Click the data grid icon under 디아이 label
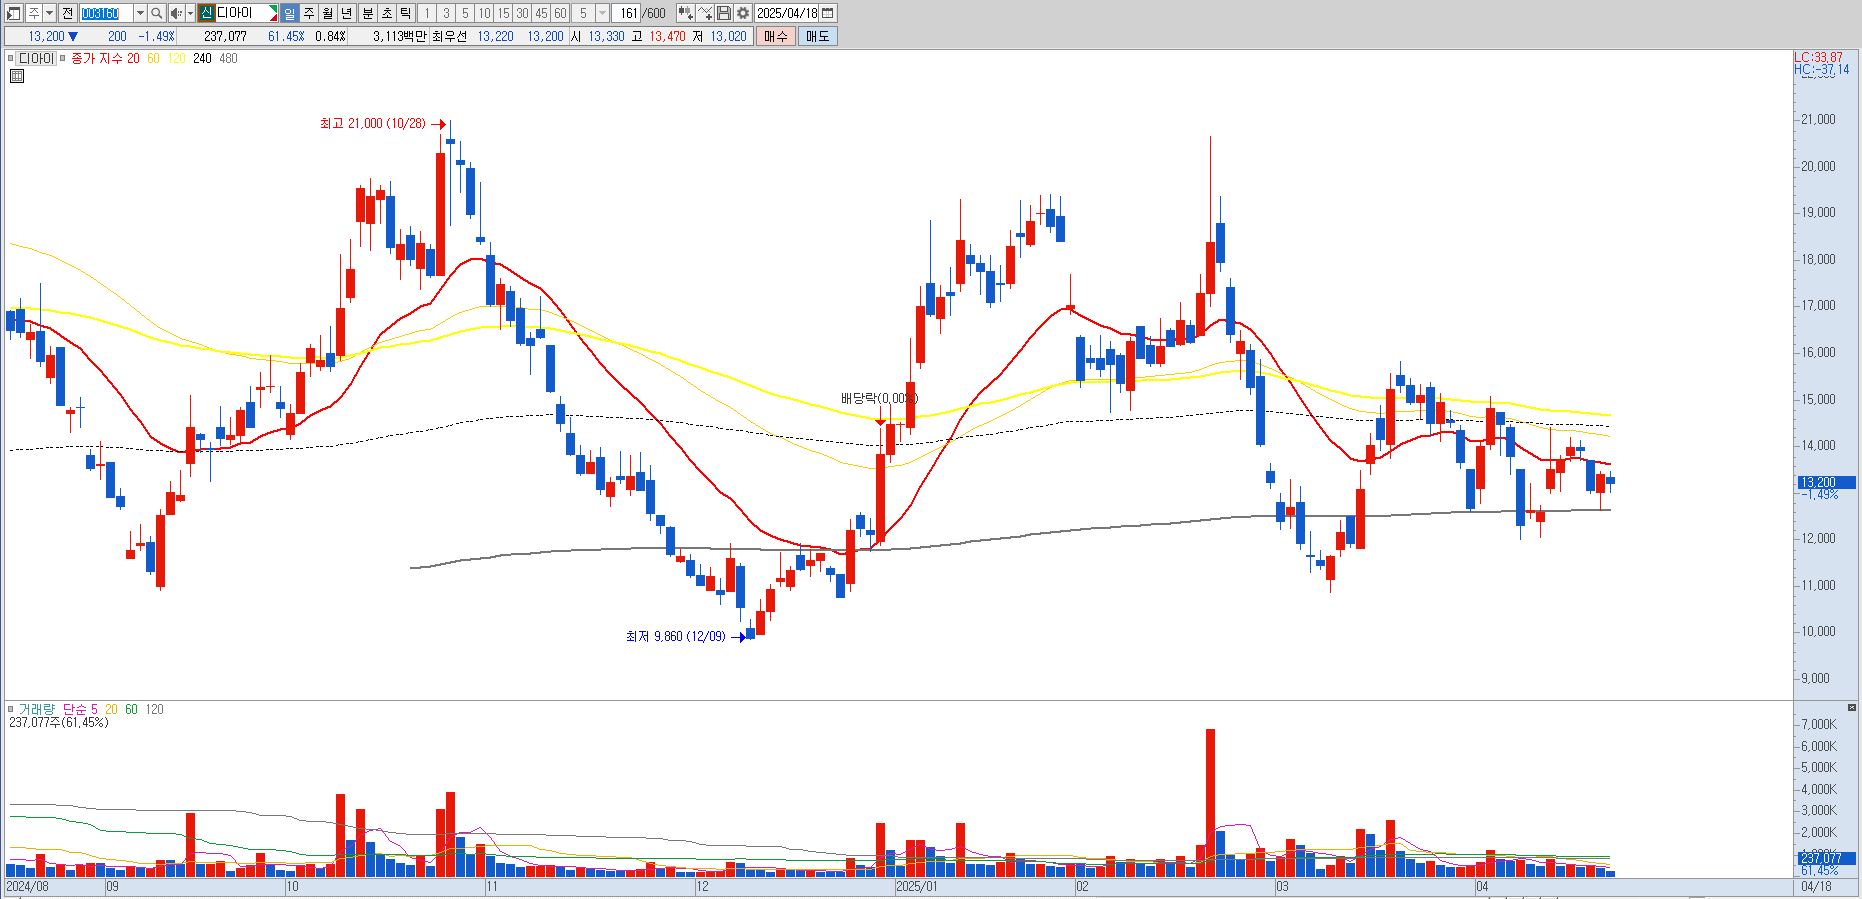Image resolution: width=1862 pixels, height=899 pixels. (16, 75)
